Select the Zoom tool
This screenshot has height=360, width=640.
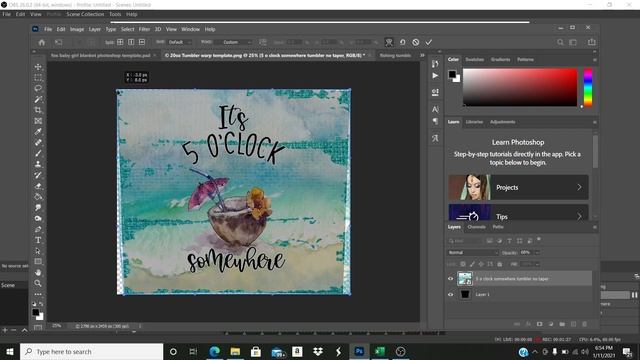point(38,283)
